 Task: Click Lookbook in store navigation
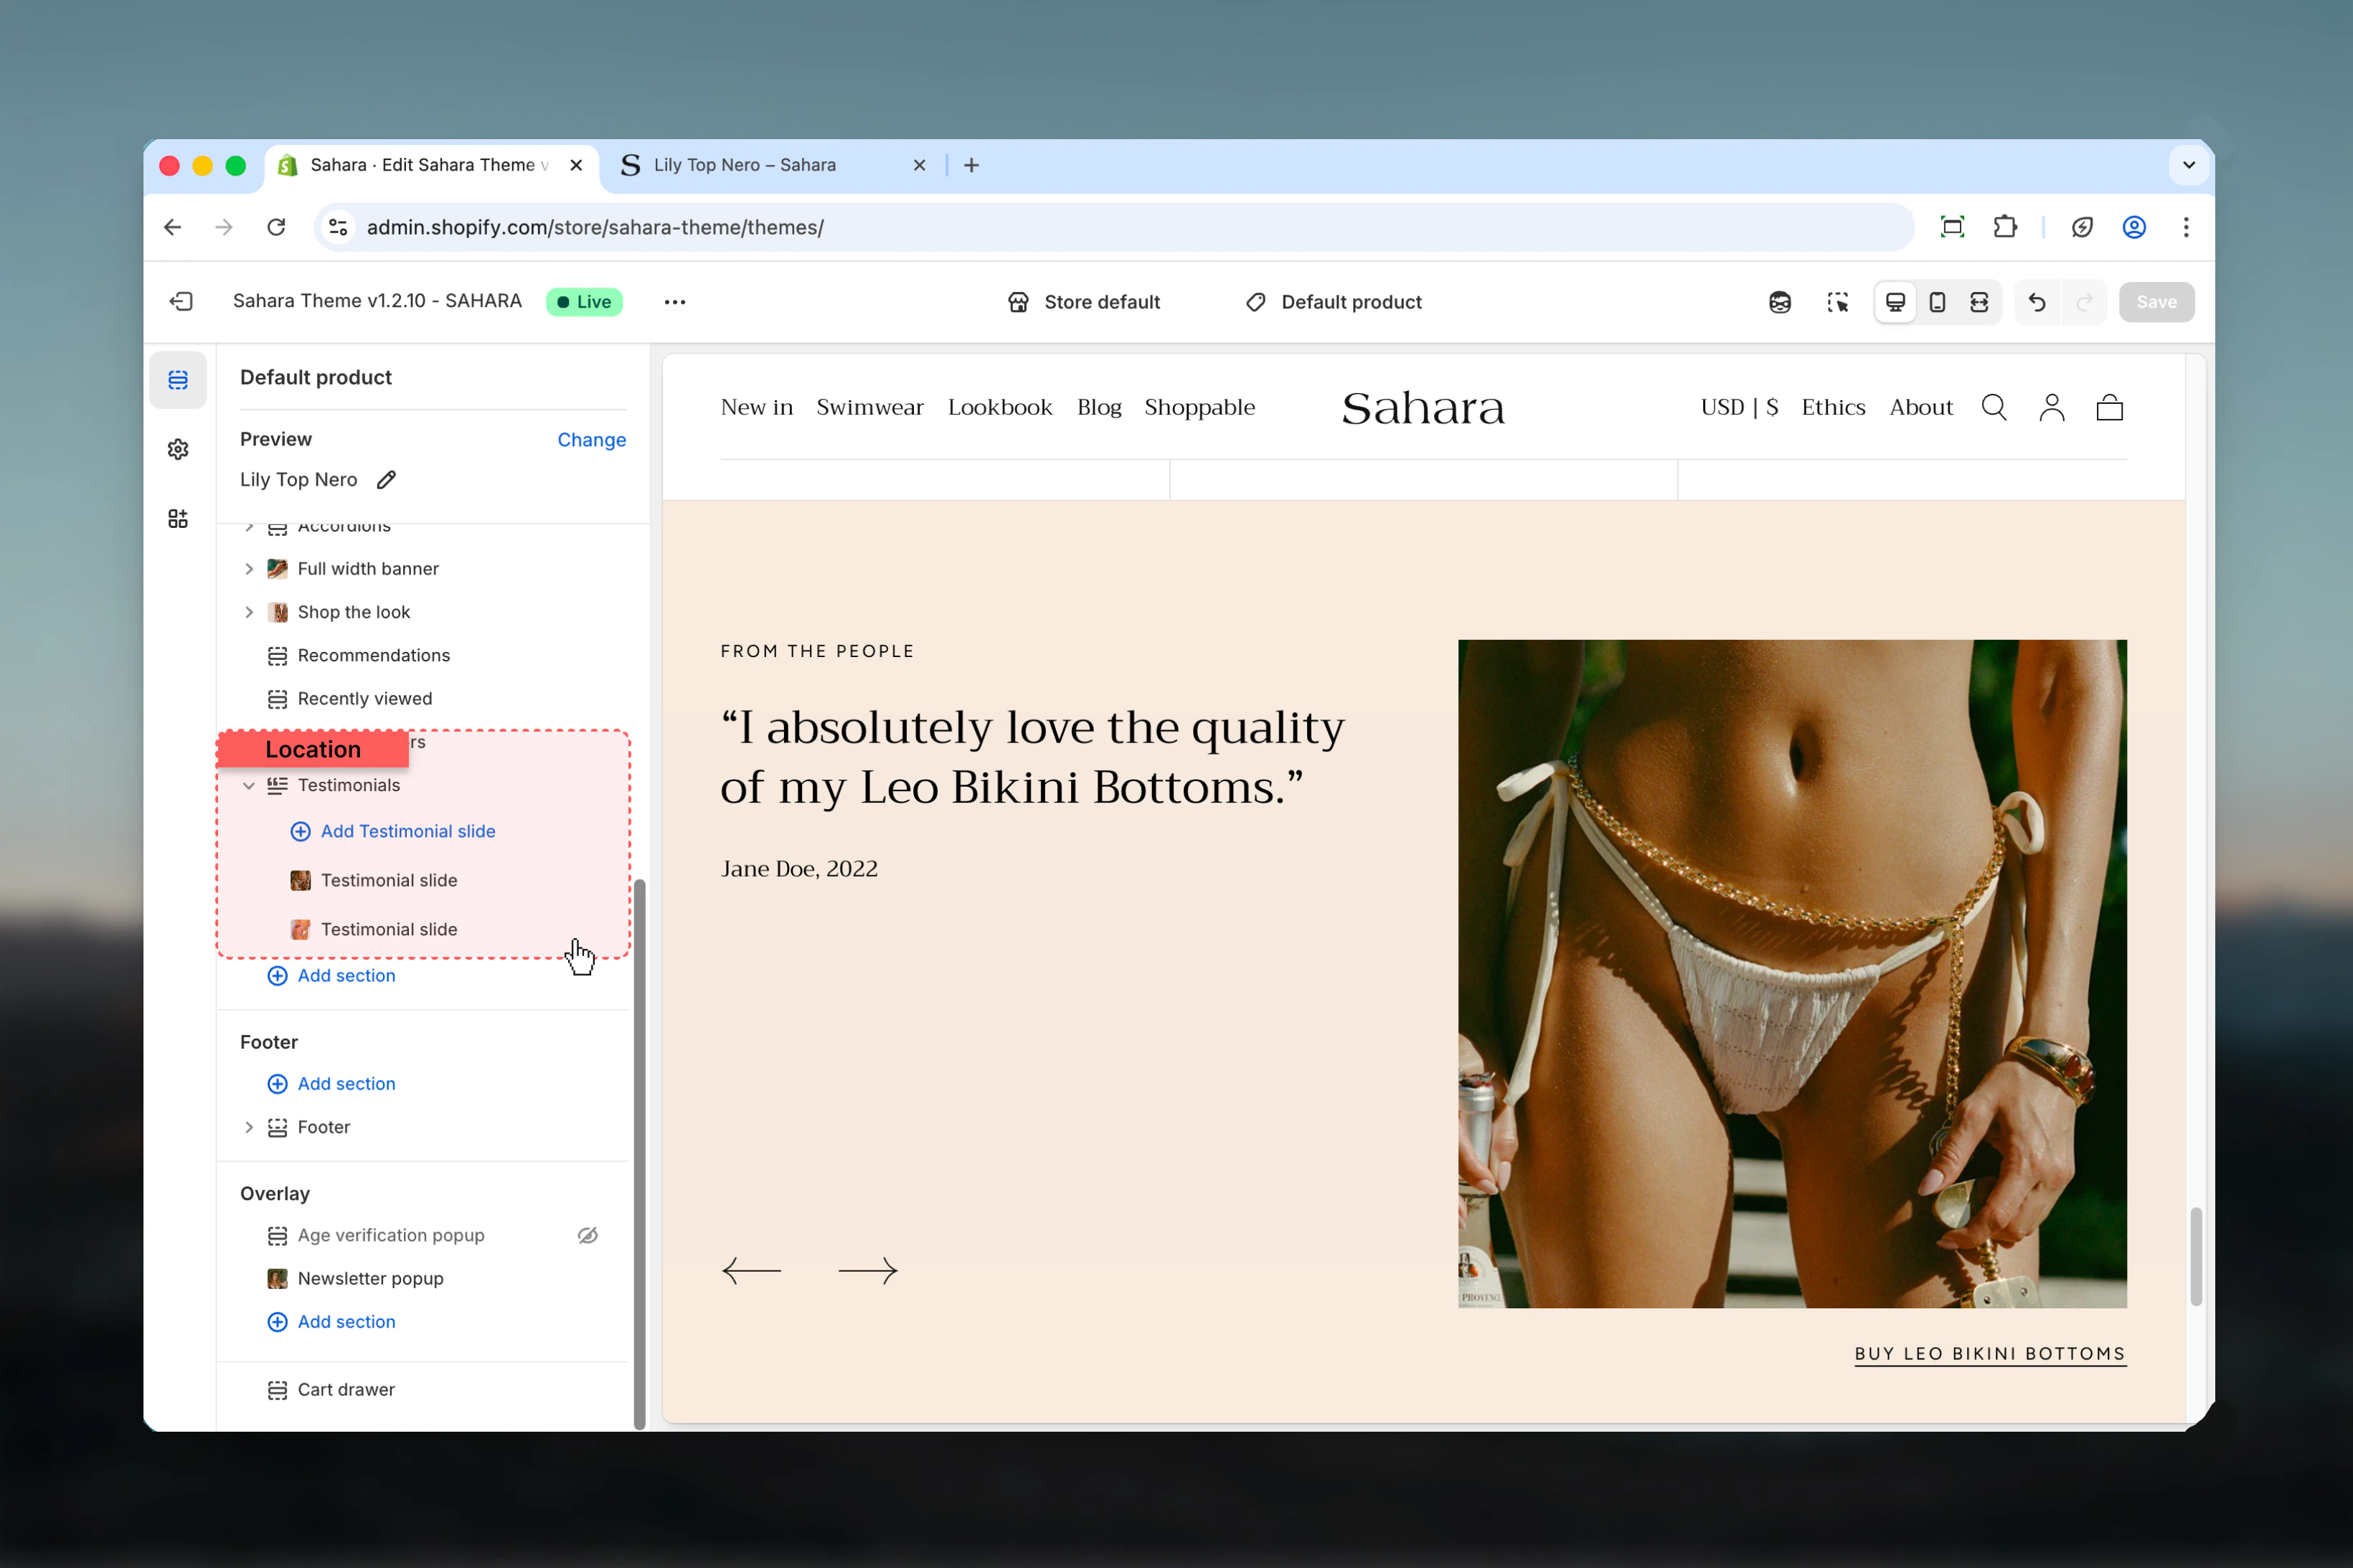(x=999, y=407)
